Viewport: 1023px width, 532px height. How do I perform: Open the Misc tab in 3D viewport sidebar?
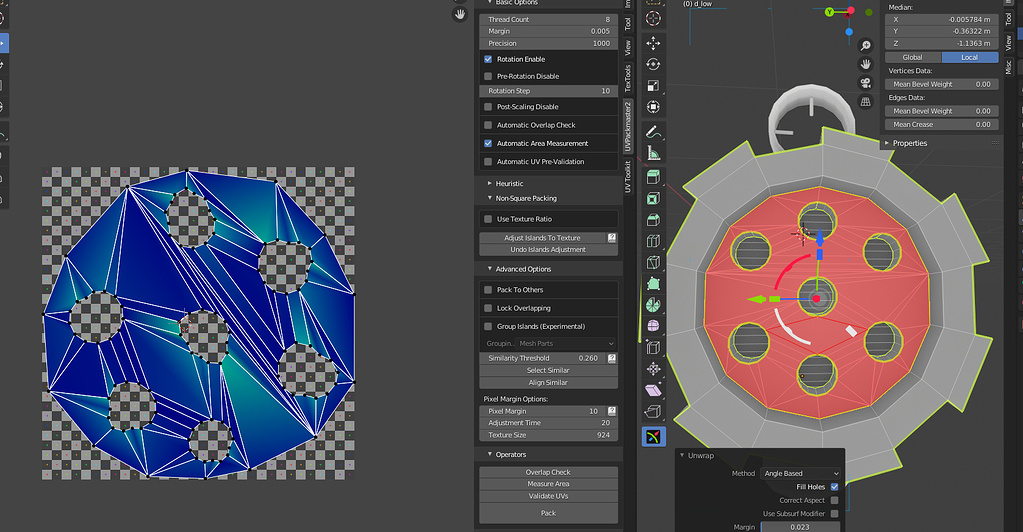tap(1008, 66)
